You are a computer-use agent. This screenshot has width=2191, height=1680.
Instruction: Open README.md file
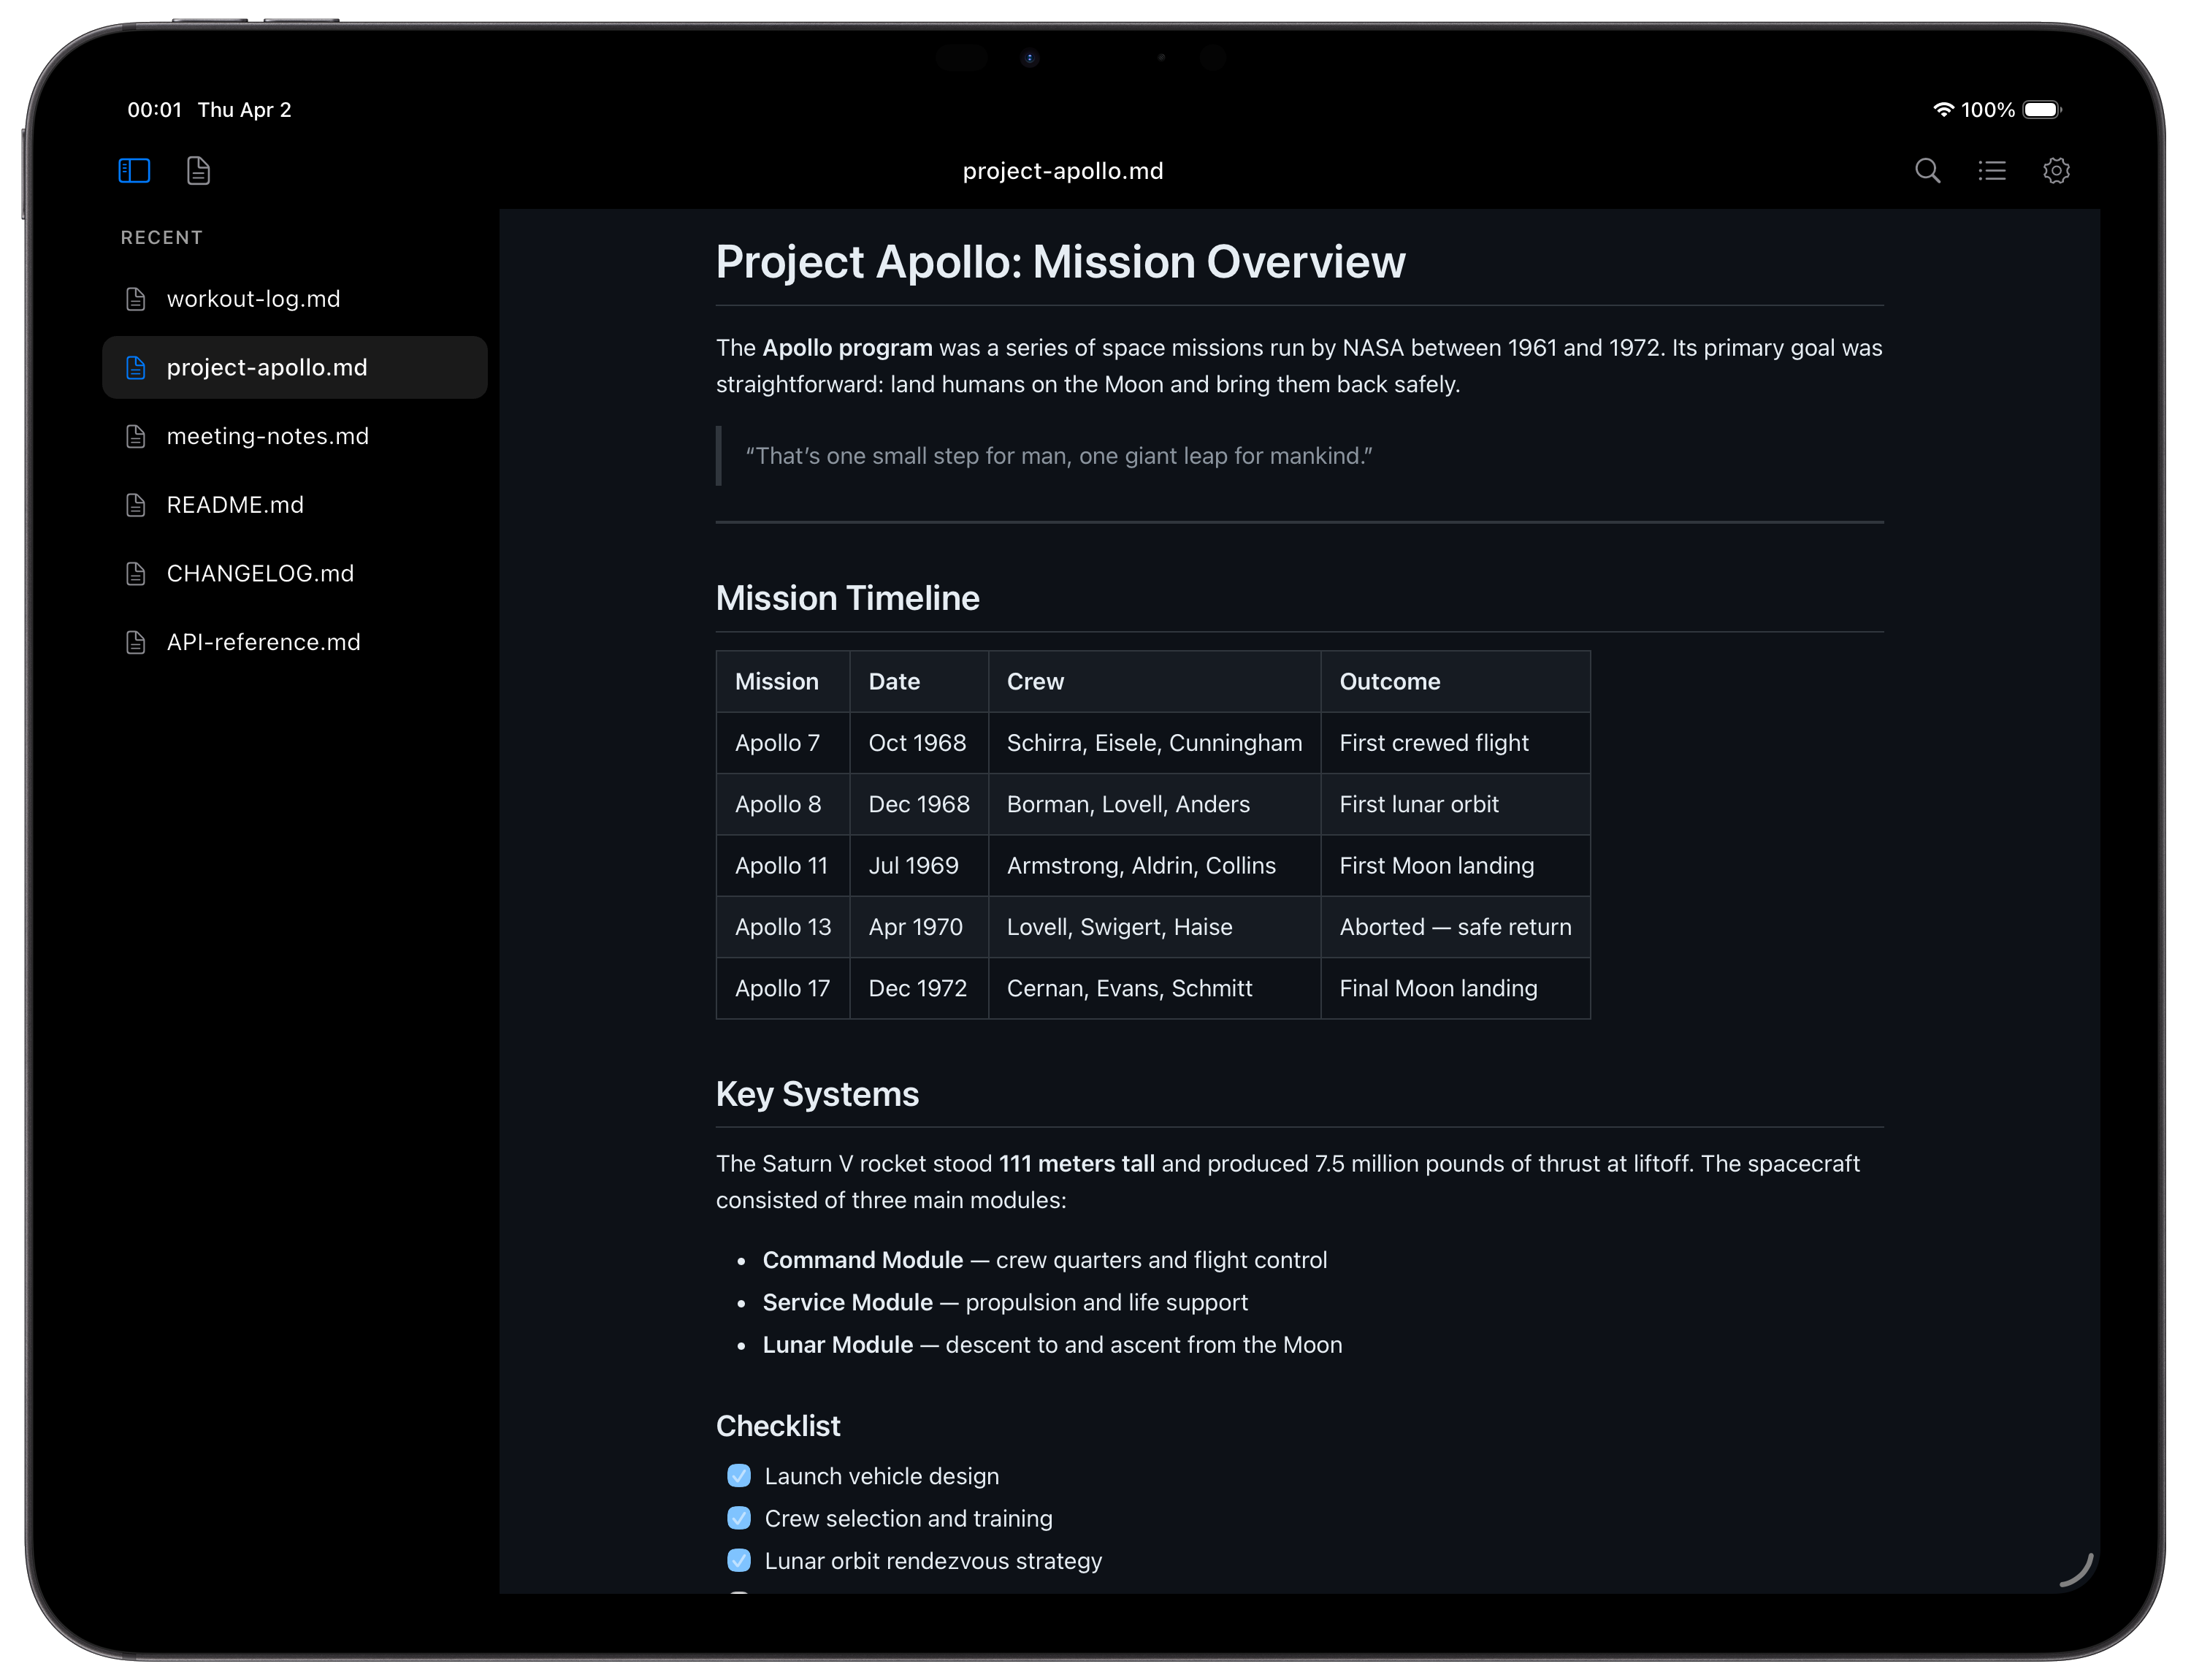pos(295,505)
